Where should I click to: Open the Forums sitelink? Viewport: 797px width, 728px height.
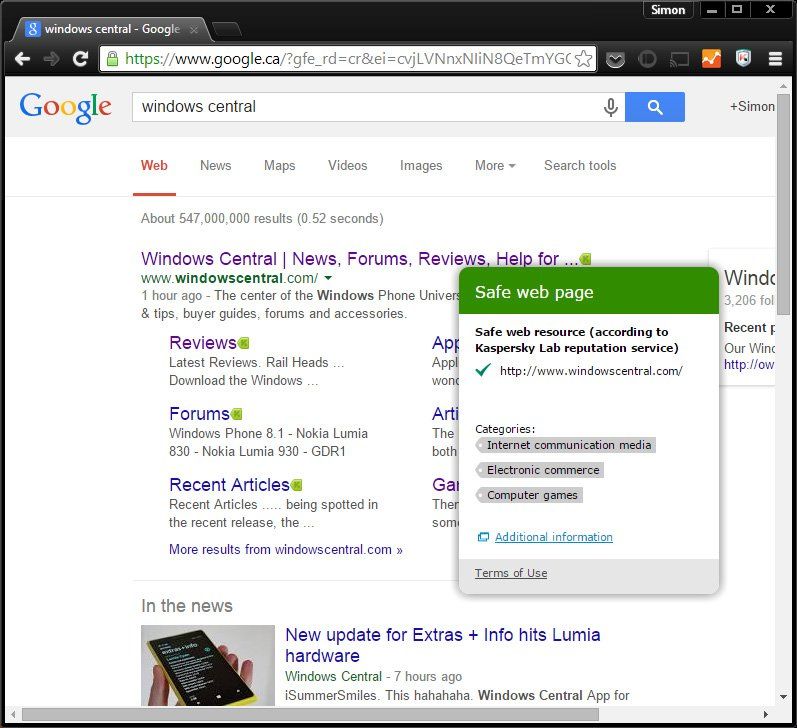(199, 414)
